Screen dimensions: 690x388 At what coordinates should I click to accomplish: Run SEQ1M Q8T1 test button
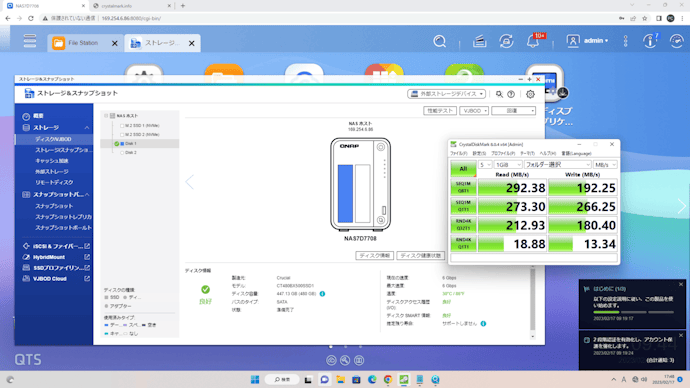463,187
